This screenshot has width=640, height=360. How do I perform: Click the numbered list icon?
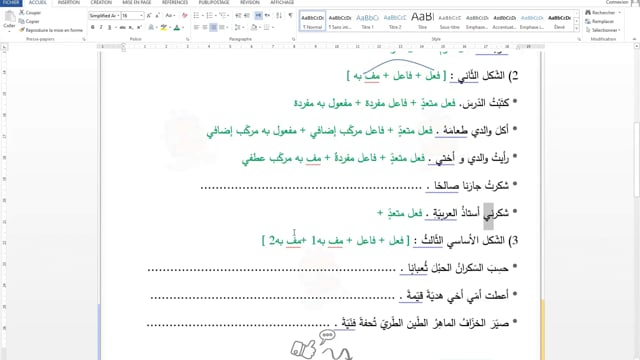tap(209, 16)
